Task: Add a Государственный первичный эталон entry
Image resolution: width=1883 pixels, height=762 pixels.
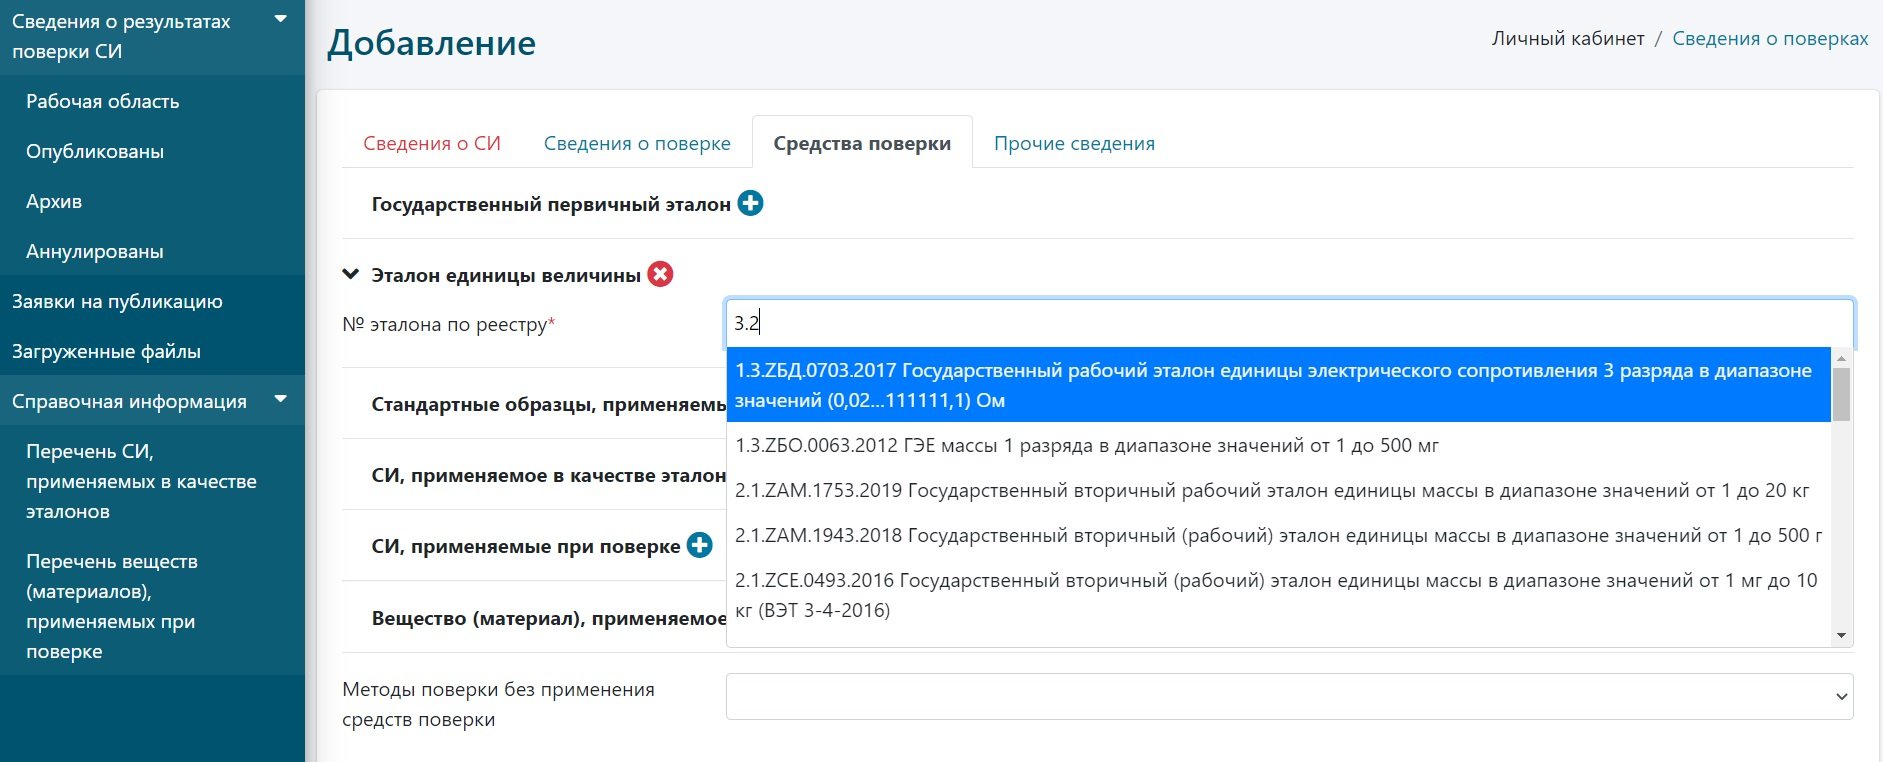Action: (750, 204)
